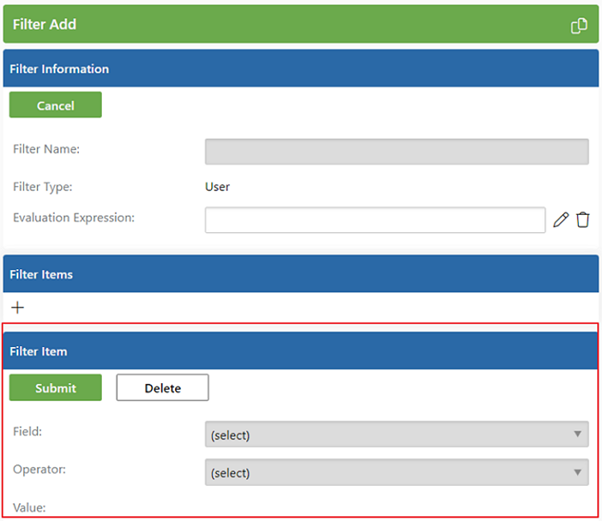Click the Filter Add title bar
This screenshot has height=521, width=602.
[301, 24]
